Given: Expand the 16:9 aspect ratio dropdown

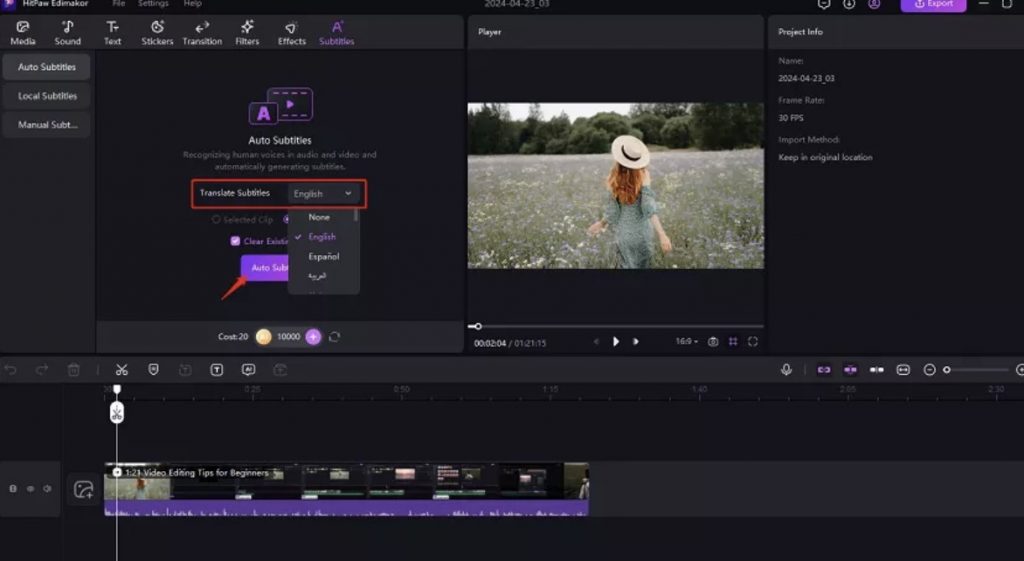Looking at the screenshot, I should pos(686,342).
